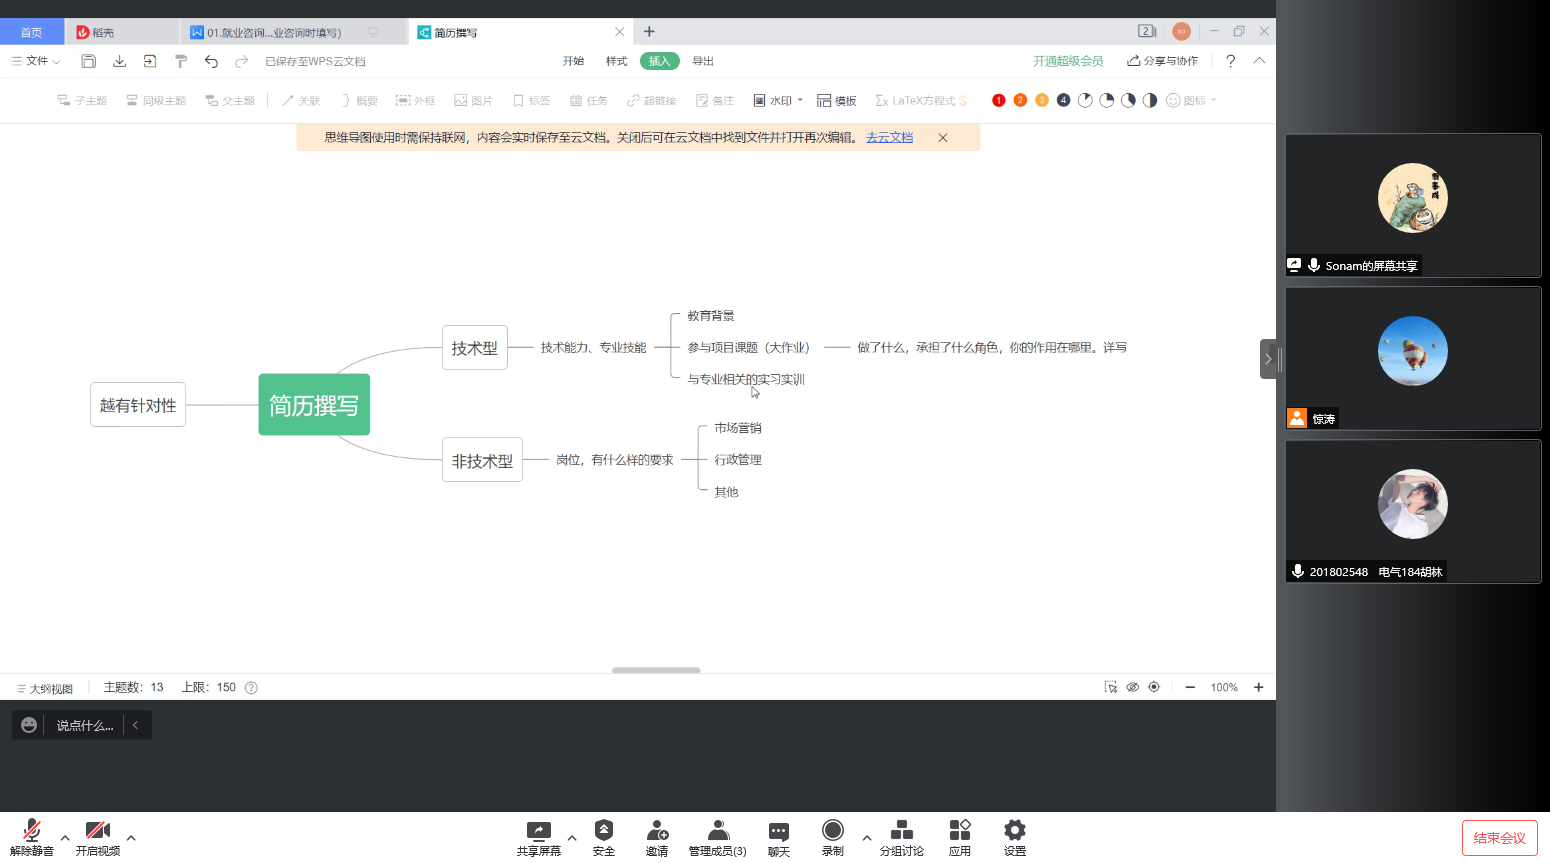Click the 安全 security shield icon
This screenshot has width=1550, height=863.
(604, 837)
